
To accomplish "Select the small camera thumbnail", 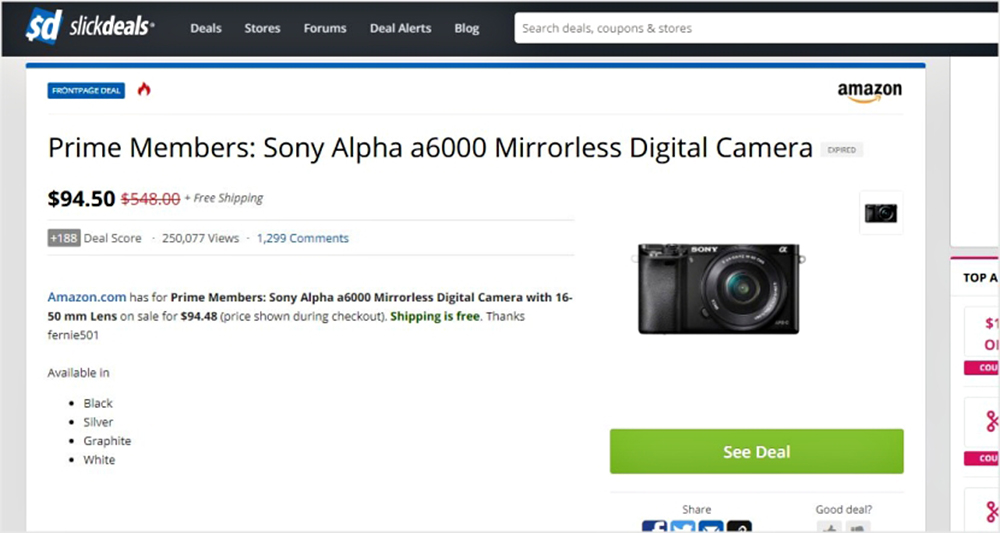I will coord(881,213).
